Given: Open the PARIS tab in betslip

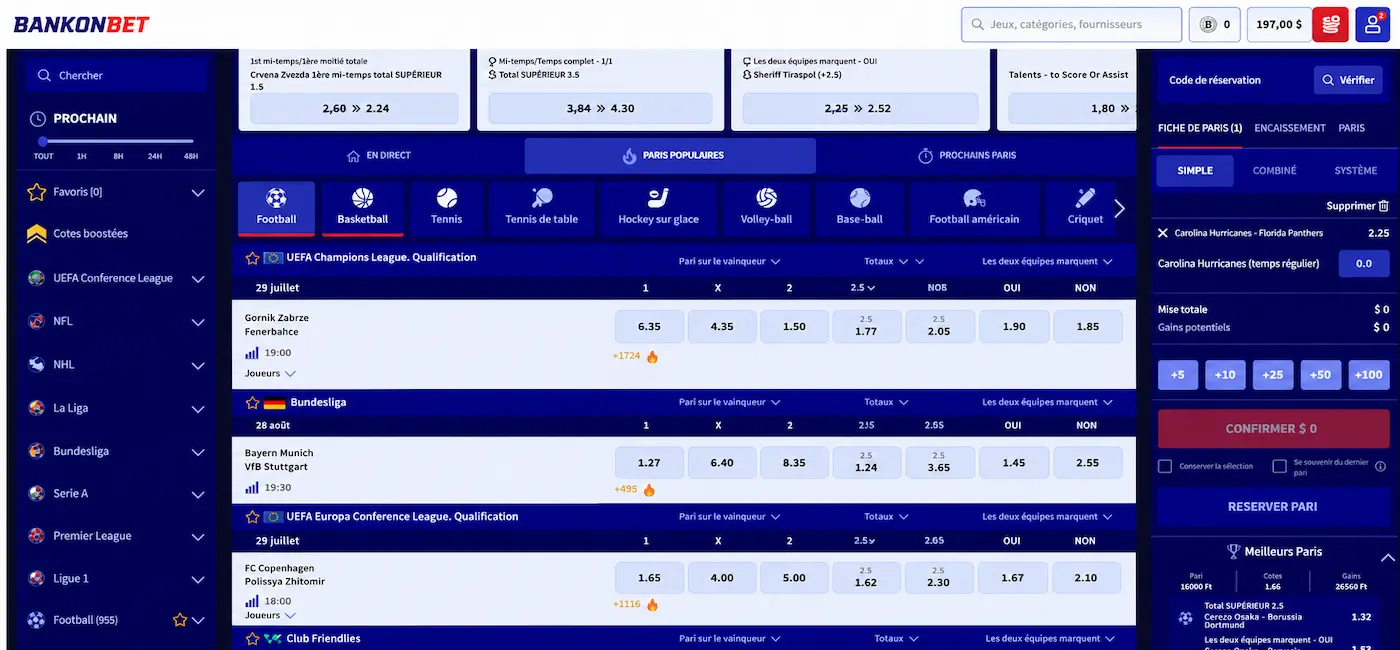Looking at the screenshot, I should click(1352, 128).
